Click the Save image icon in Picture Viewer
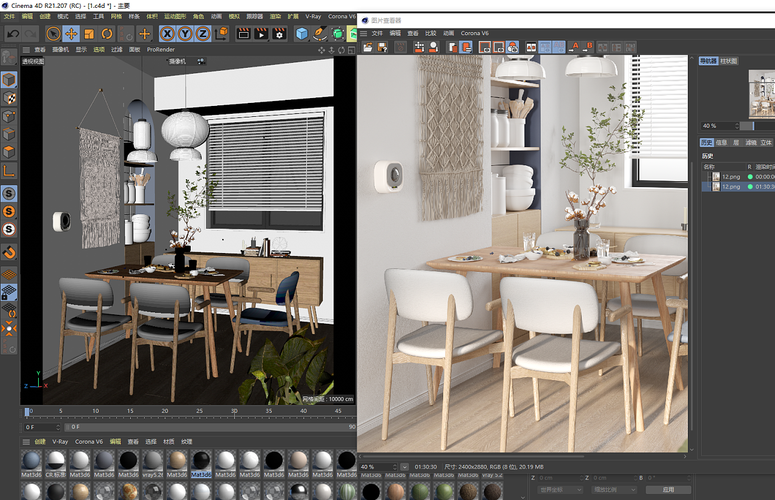This screenshot has height=500, width=775. 383,47
